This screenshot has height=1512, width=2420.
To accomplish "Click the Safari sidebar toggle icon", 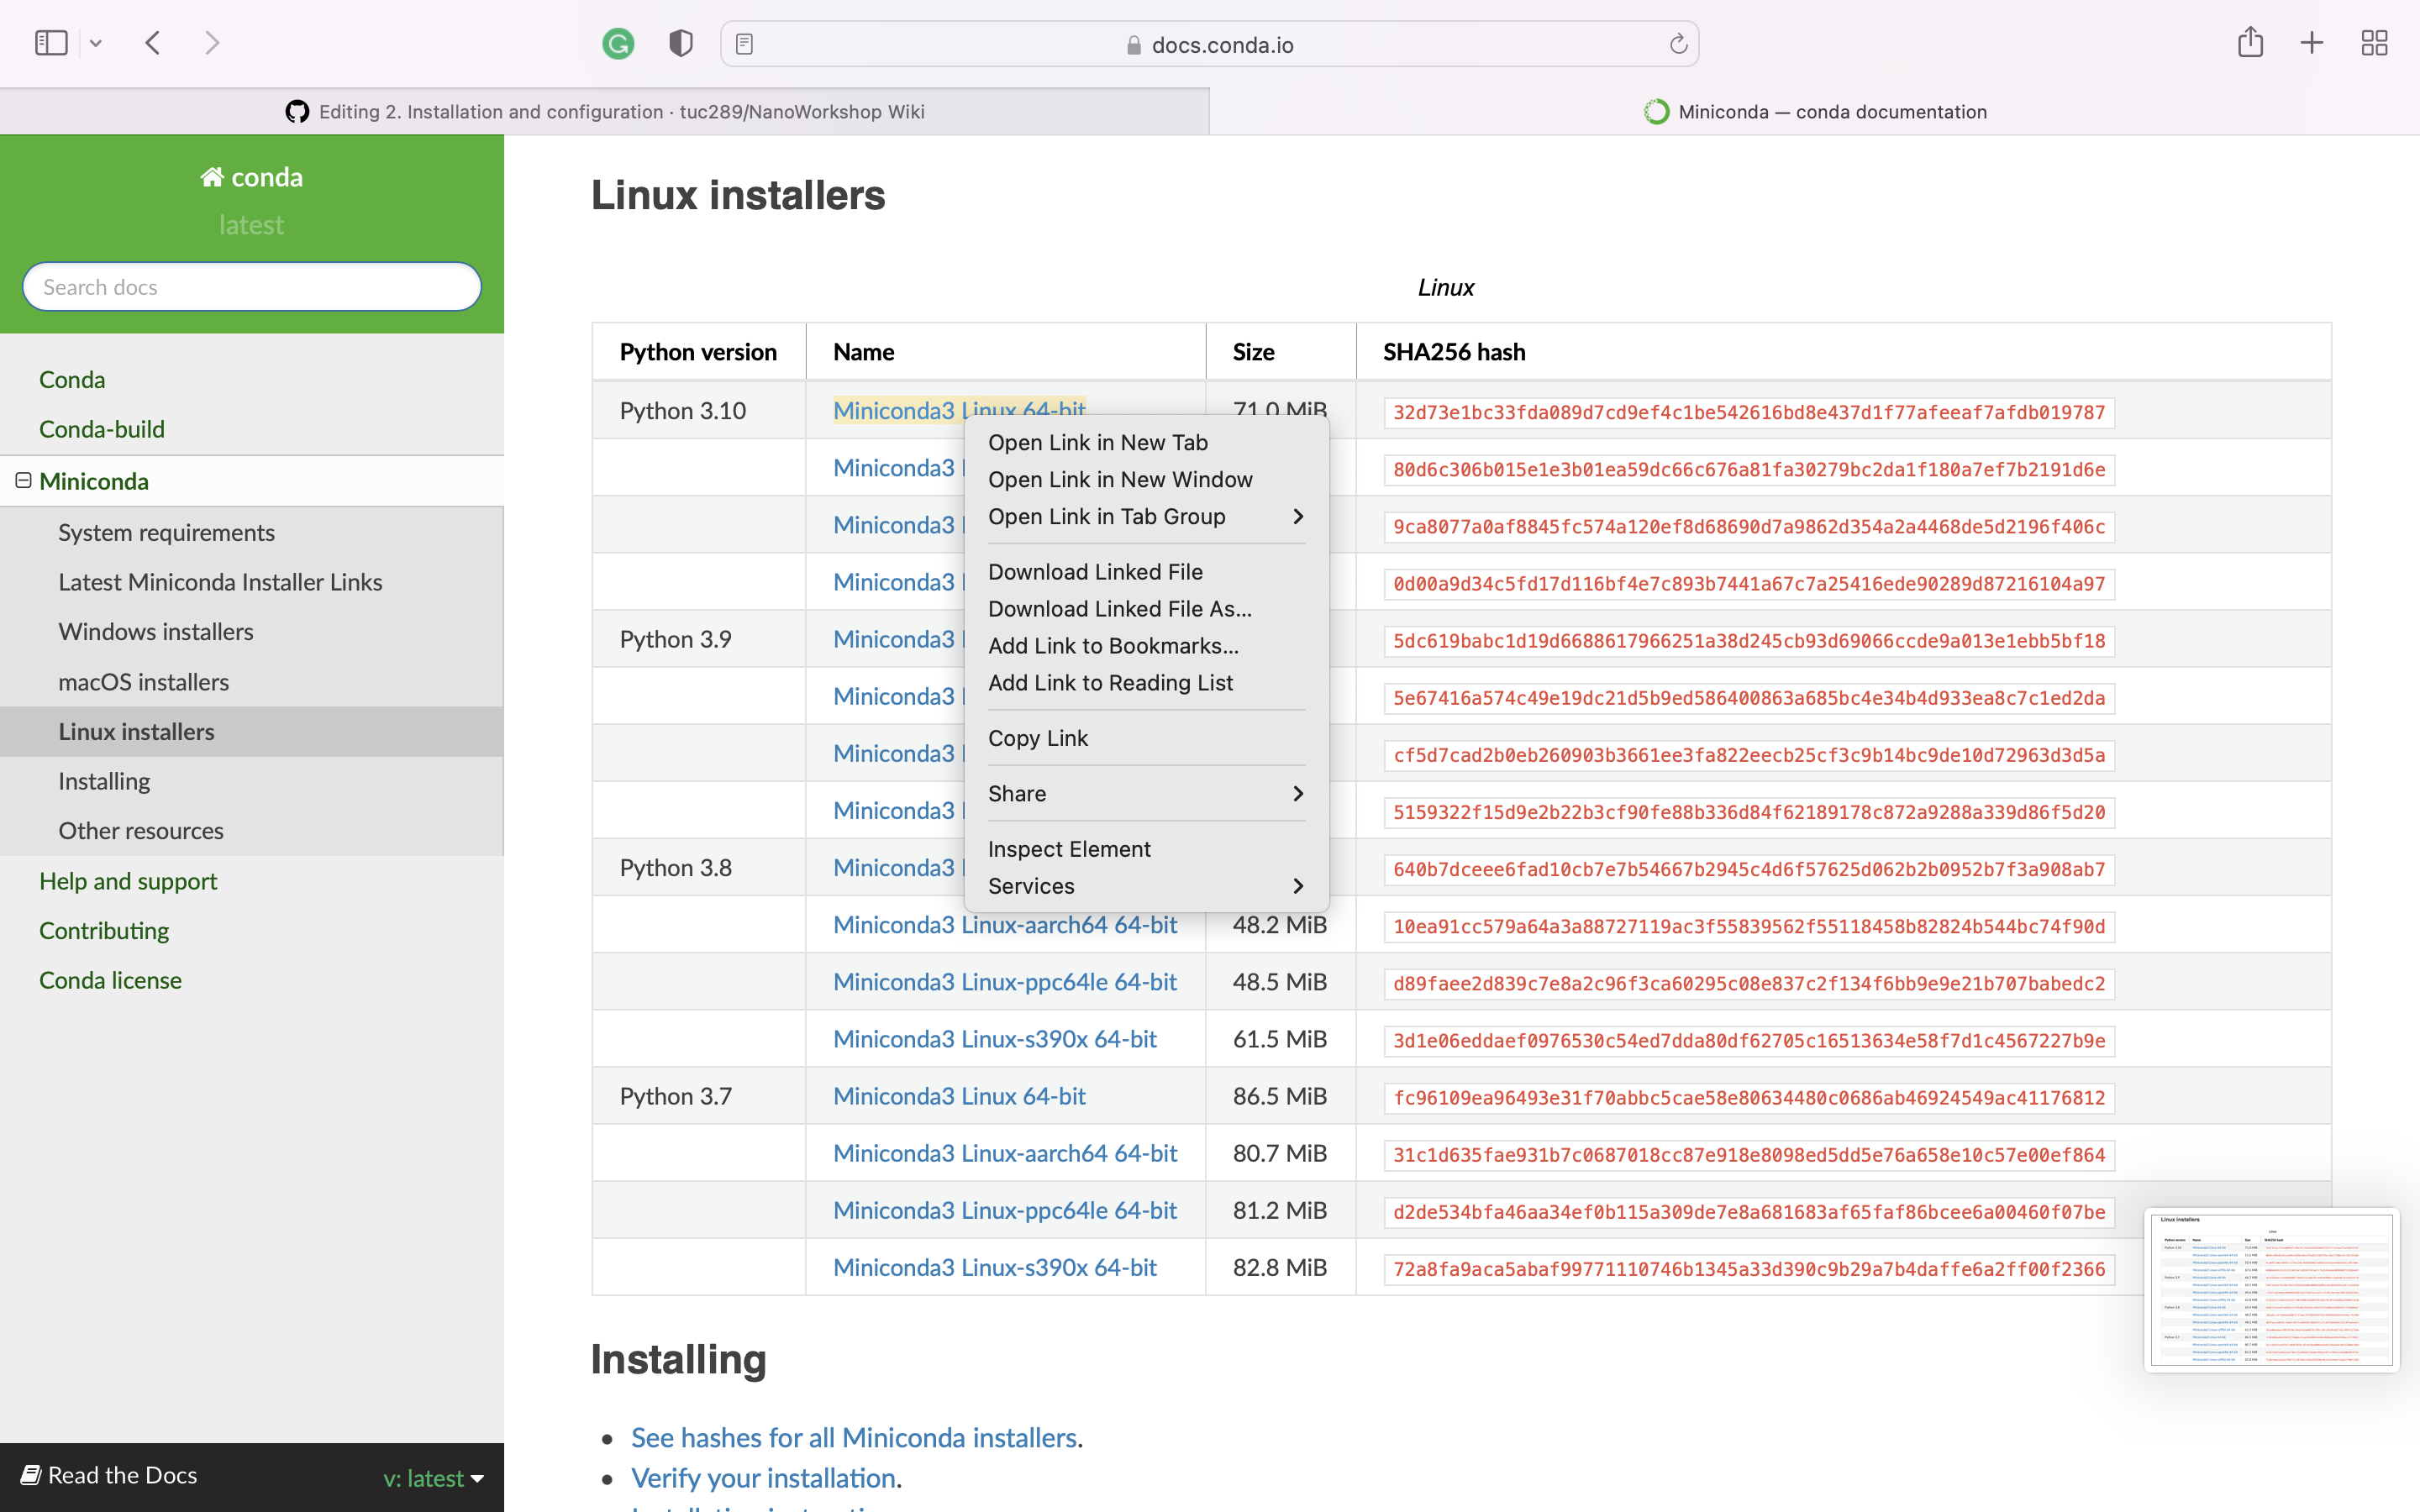I will [x=50, y=43].
